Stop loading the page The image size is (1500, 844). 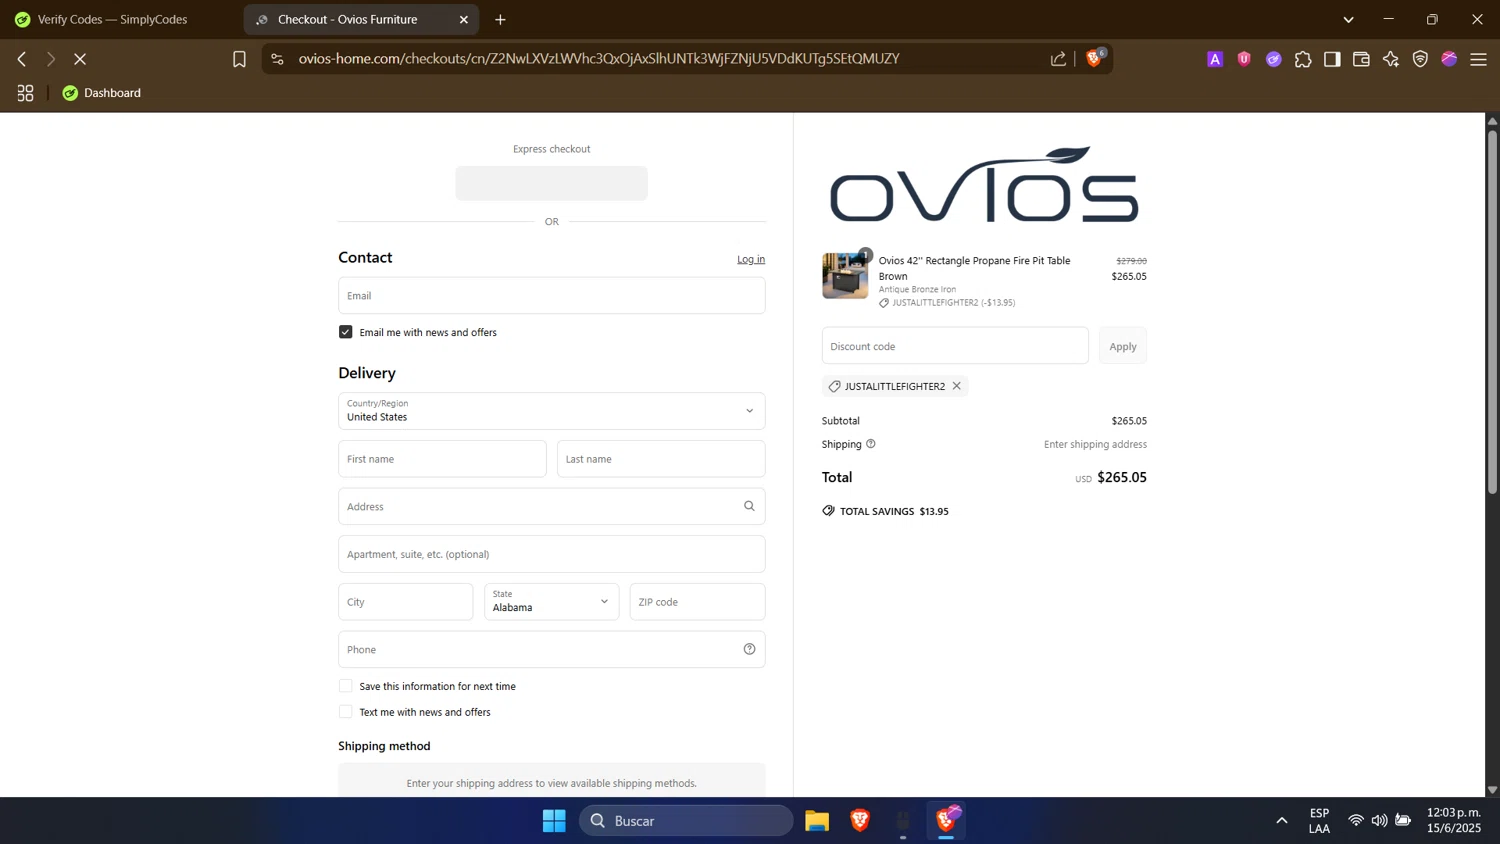[x=80, y=59]
